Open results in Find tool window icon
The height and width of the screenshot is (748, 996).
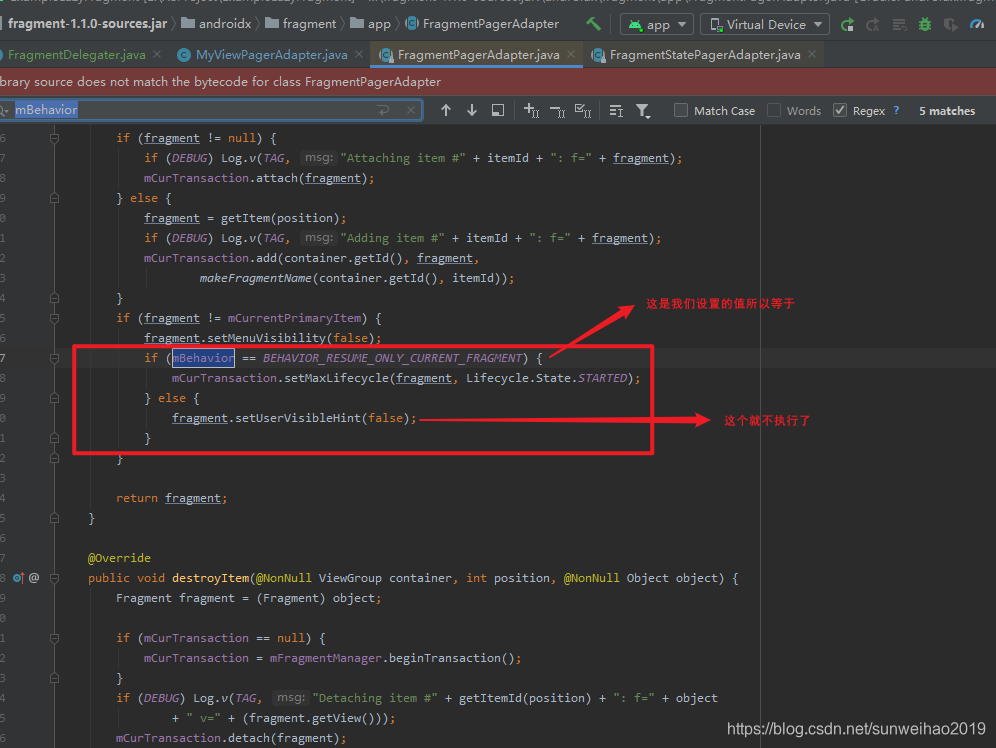(498, 110)
